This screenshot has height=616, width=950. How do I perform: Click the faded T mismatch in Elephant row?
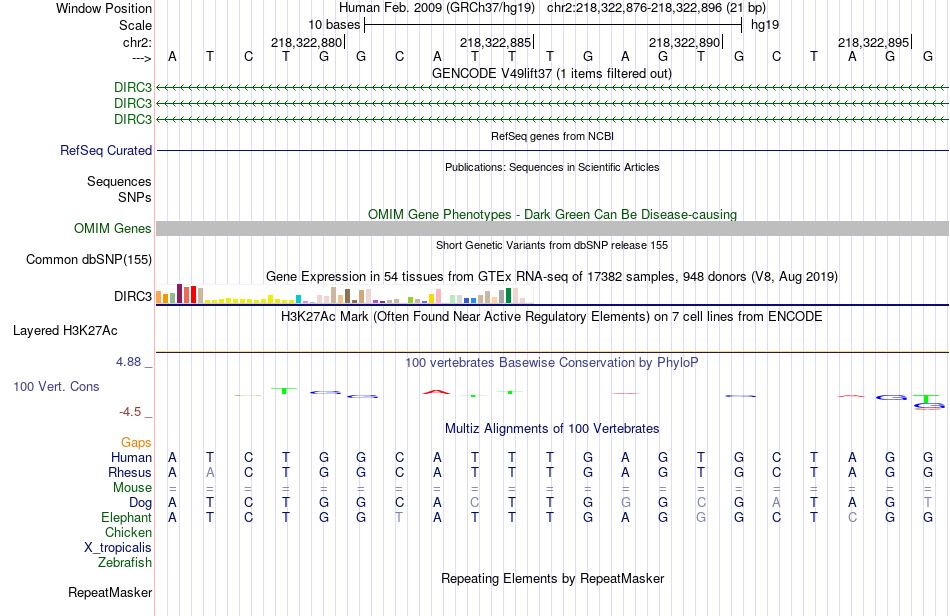coord(399,518)
